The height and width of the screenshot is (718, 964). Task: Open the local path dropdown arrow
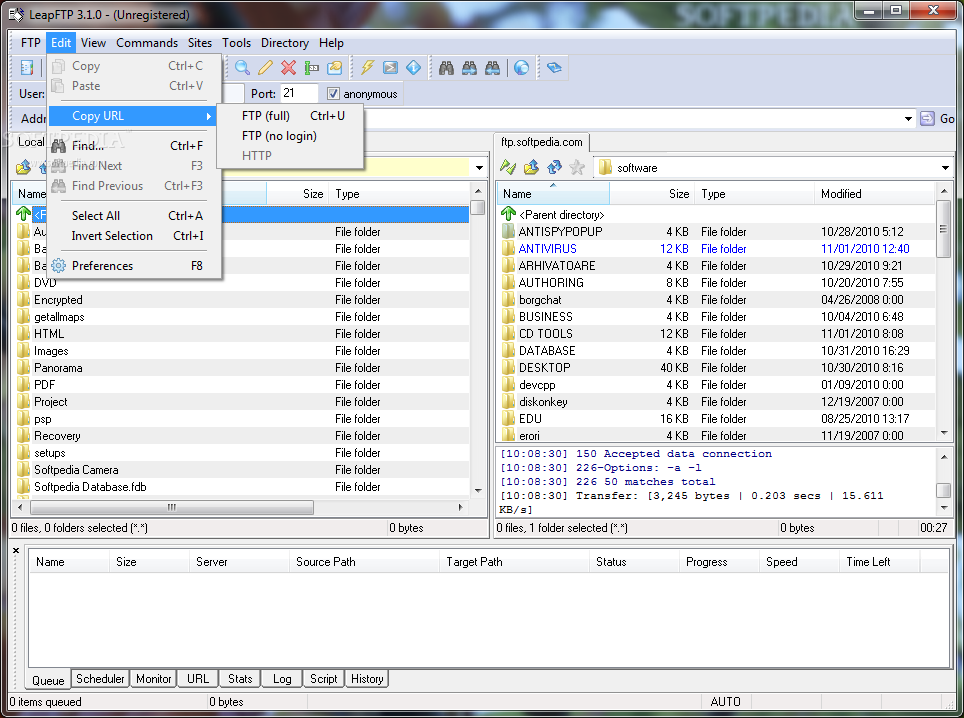pos(479,167)
